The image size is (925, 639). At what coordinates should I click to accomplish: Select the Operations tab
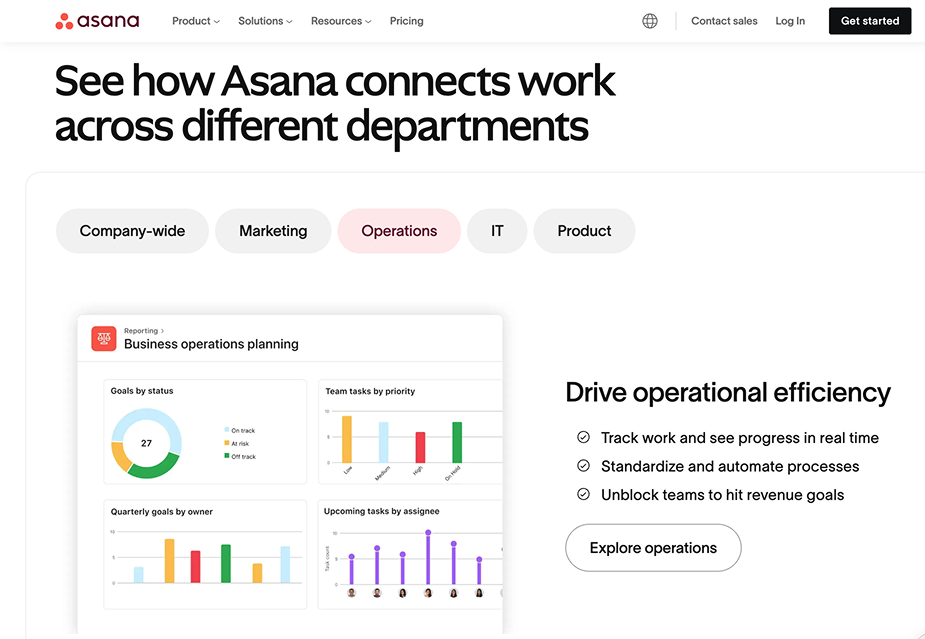[399, 231]
